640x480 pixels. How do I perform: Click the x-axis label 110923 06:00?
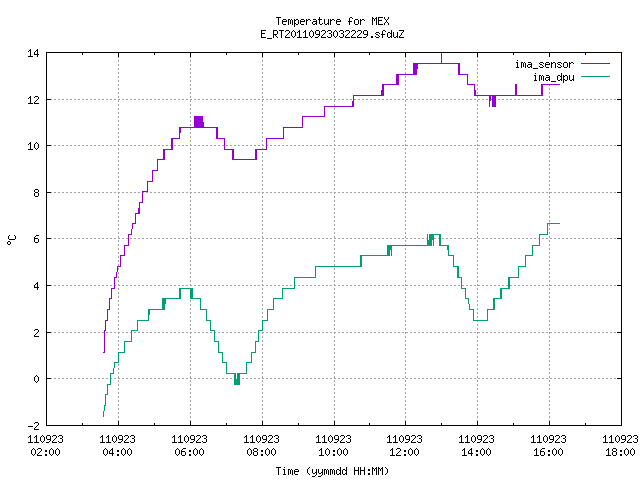[x=189, y=445]
